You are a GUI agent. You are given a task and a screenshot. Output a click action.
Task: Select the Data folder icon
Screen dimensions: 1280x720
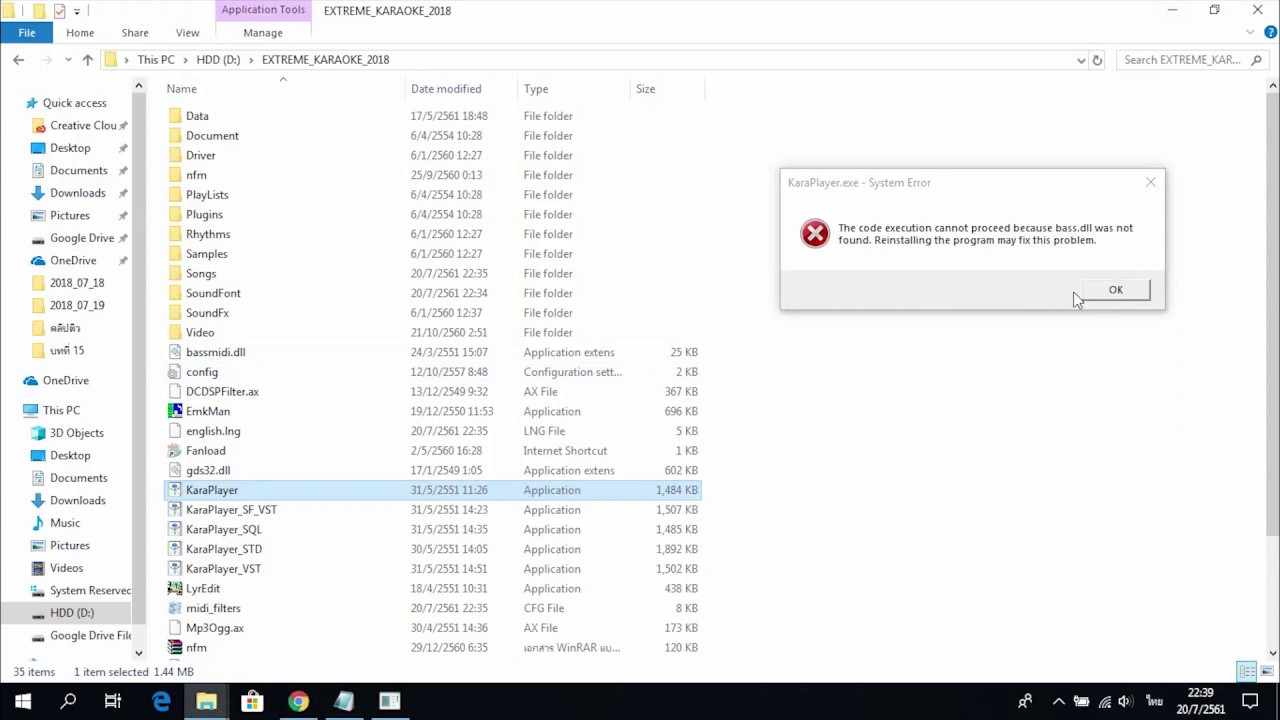tap(175, 116)
